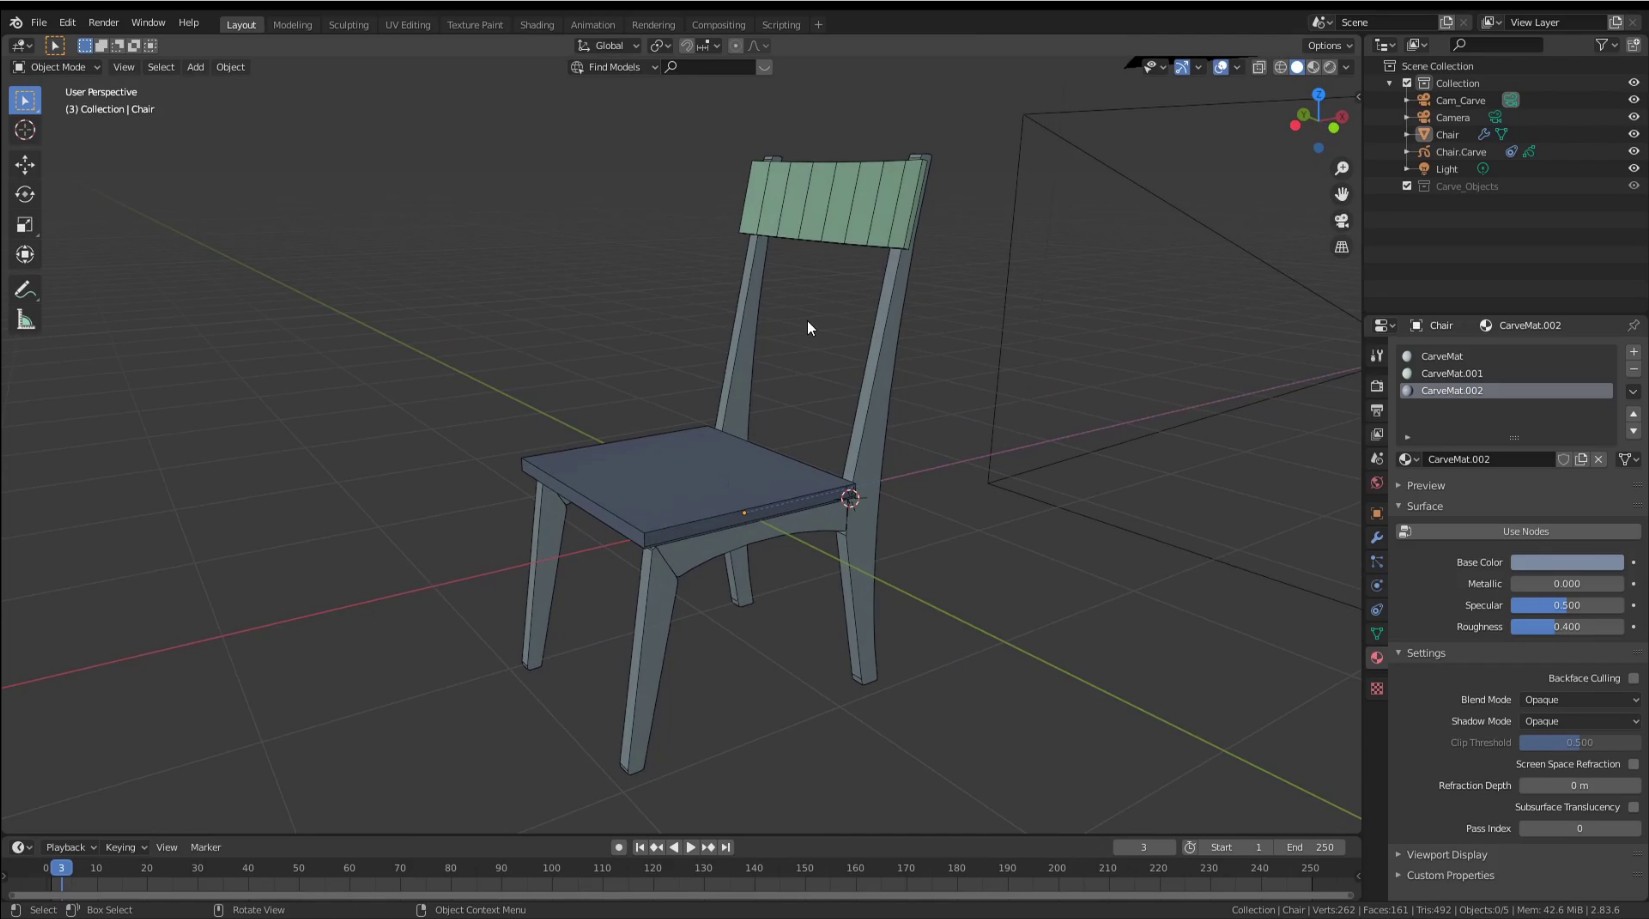The width and height of the screenshot is (1649, 919).
Task: Open the viewport Add menu
Action: (x=195, y=67)
